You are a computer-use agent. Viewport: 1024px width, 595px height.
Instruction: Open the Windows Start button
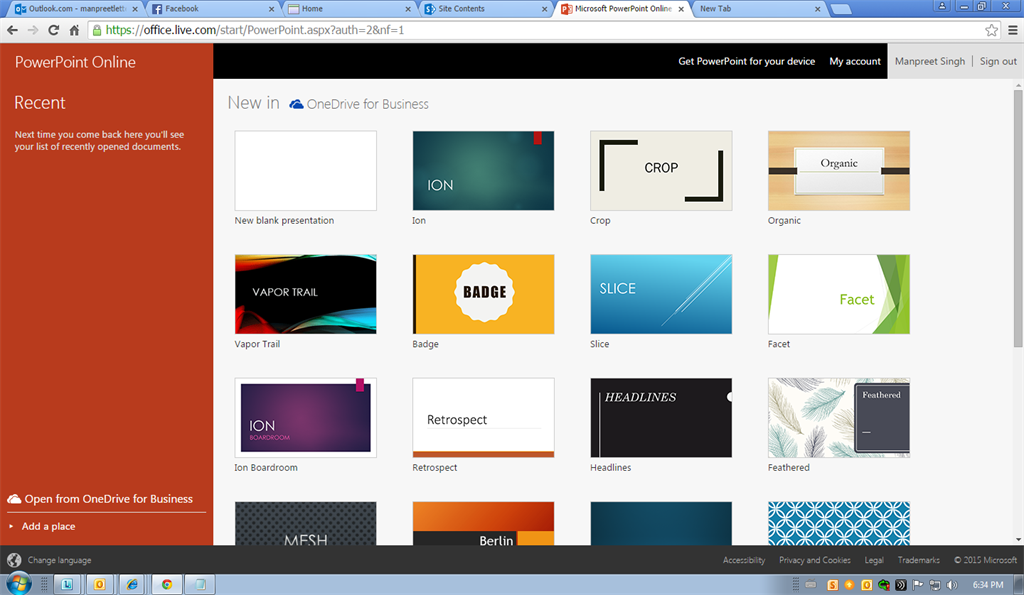[x=18, y=584]
